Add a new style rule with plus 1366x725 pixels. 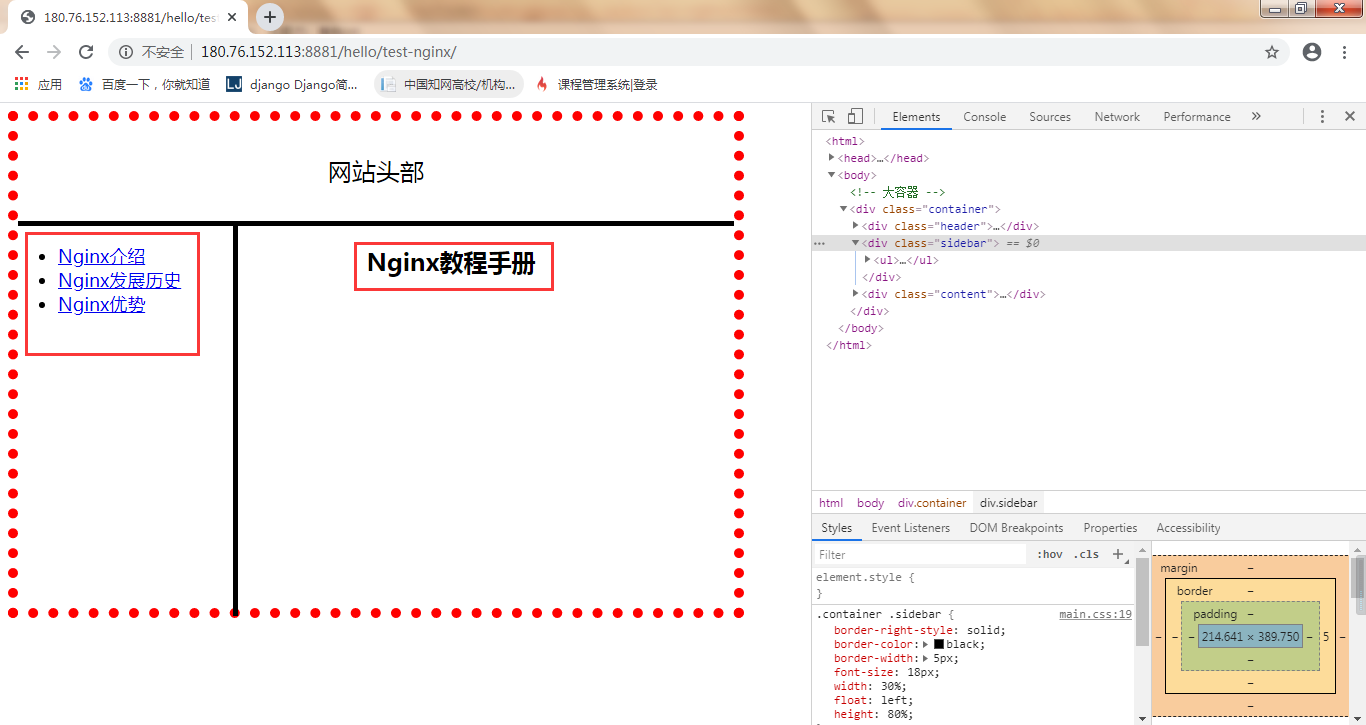coord(1119,554)
